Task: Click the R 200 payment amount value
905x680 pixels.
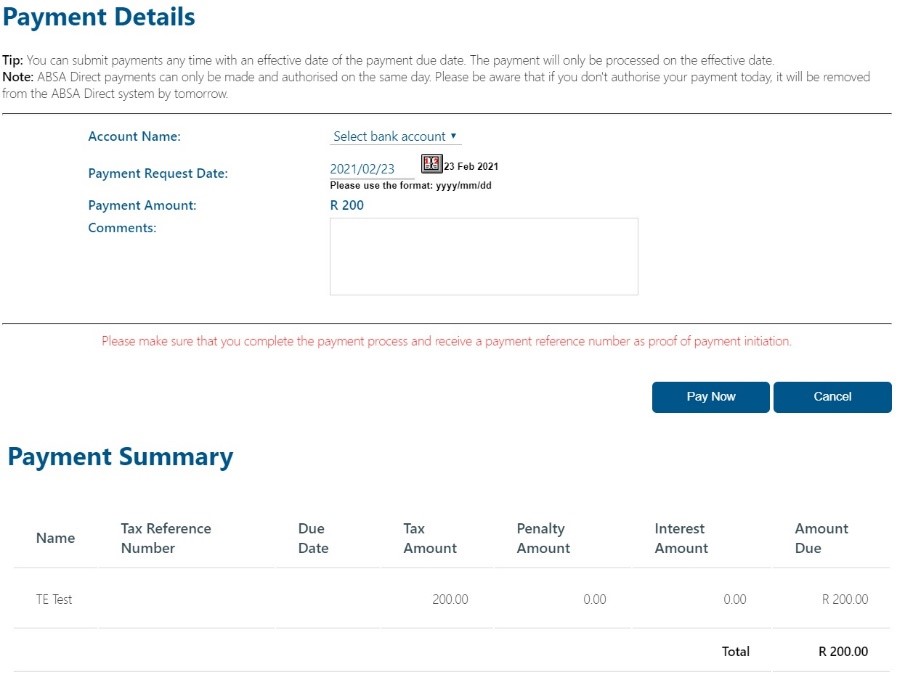Action: pyautogui.click(x=347, y=205)
